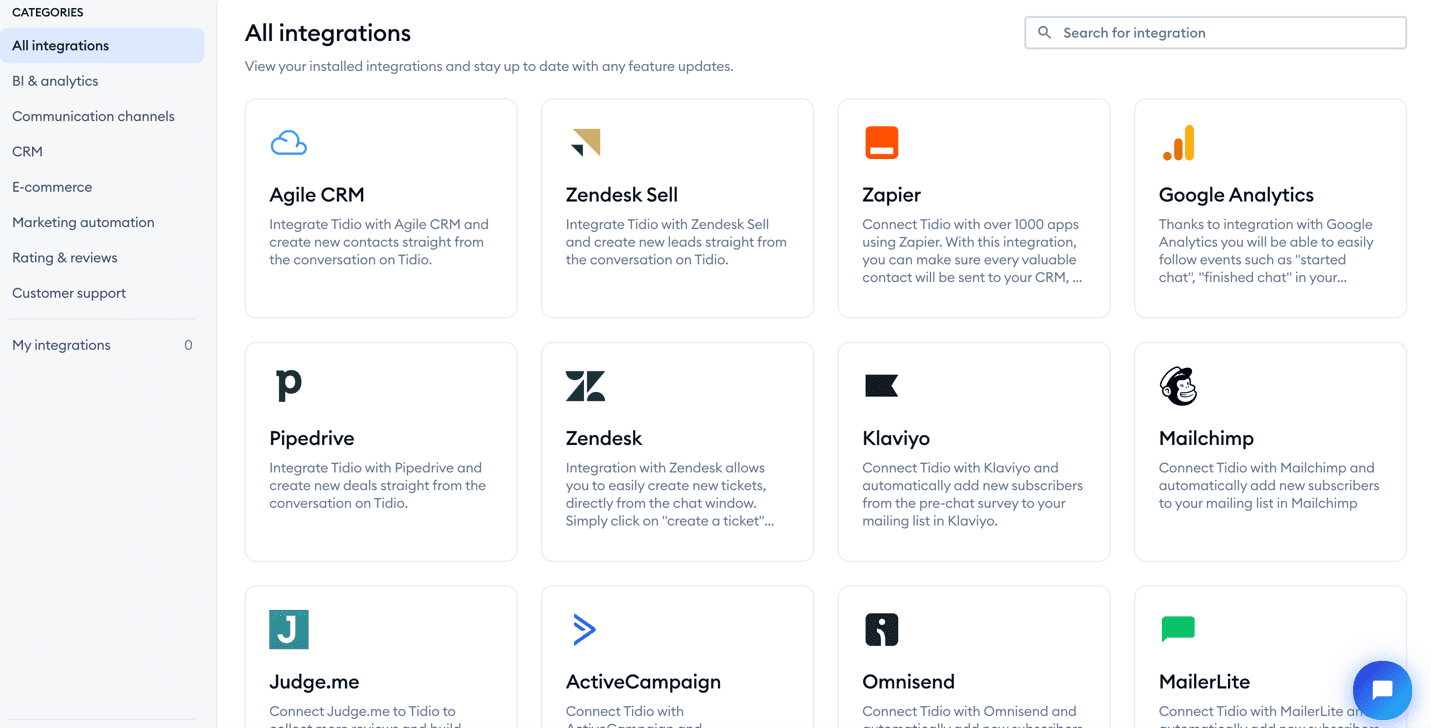Select the CRM category
Viewport: 1431px width, 728px height.
(27, 151)
